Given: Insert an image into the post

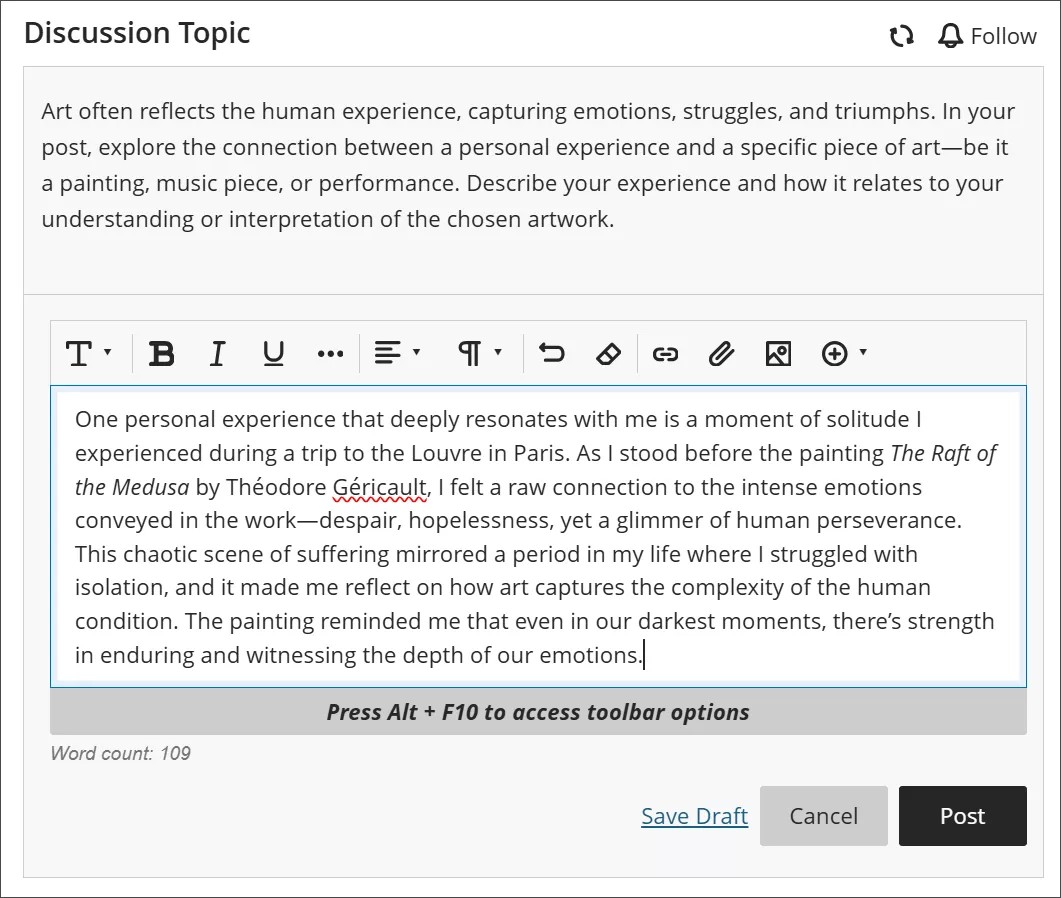Looking at the screenshot, I should (x=777, y=353).
